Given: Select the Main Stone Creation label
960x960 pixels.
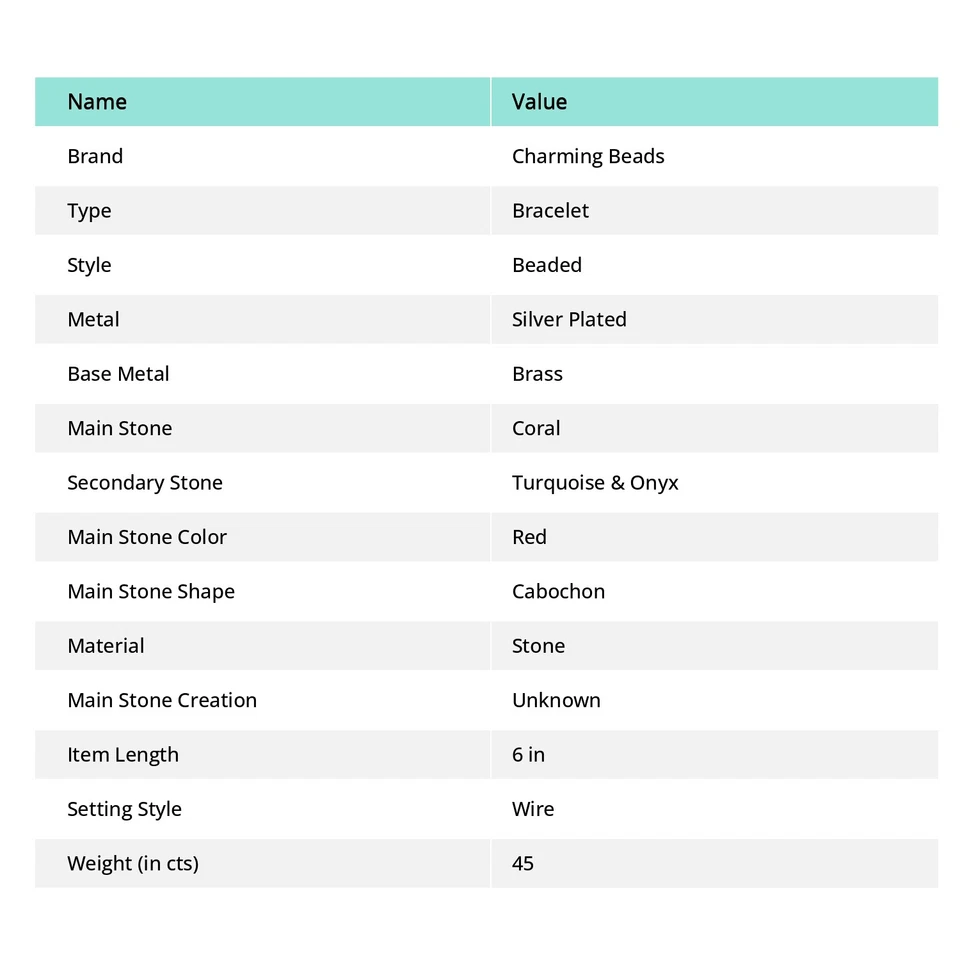Looking at the screenshot, I should click(162, 700).
